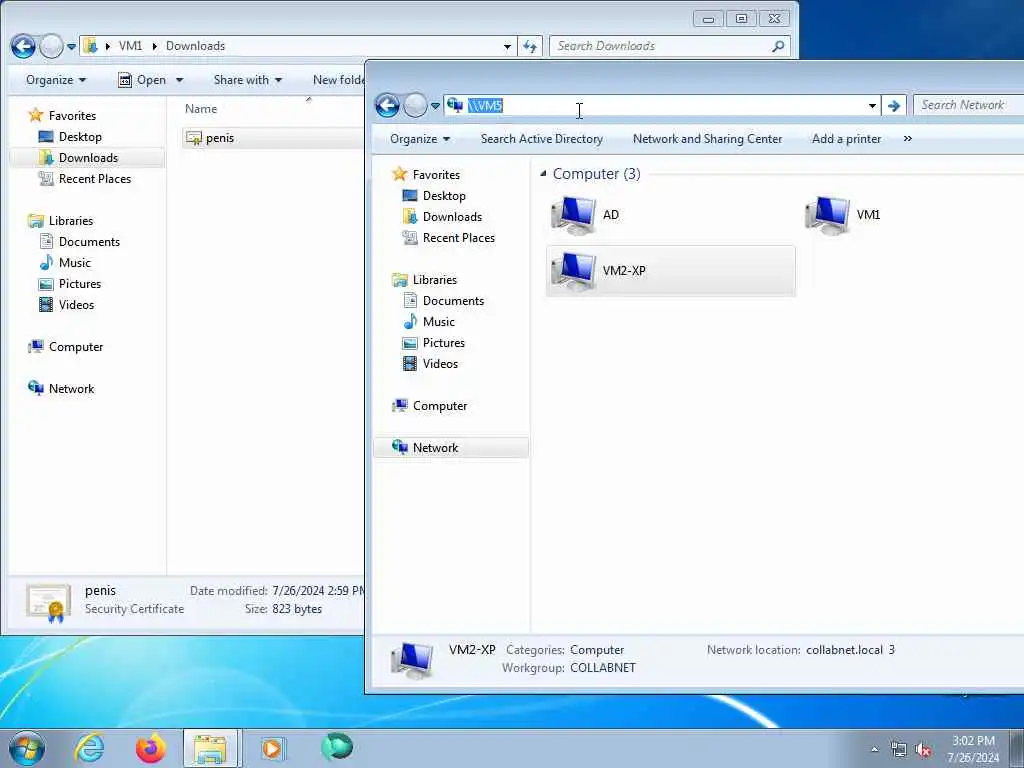Viewport: 1024px width, 768px height.
Task: Open Start menu orb
Action: click(27, 748)
